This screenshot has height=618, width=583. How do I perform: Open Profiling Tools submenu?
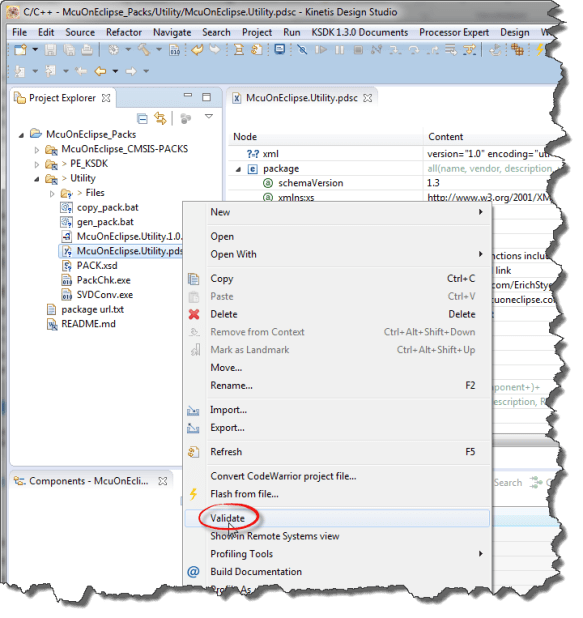pos(337,554)
